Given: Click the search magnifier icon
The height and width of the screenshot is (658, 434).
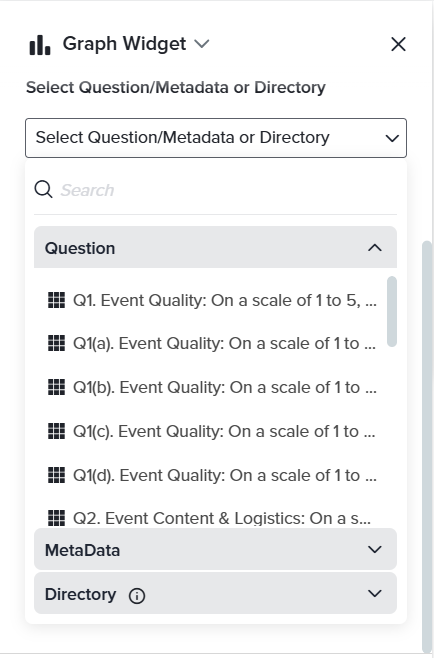Looking at the screenshot, I should (43, 190).
